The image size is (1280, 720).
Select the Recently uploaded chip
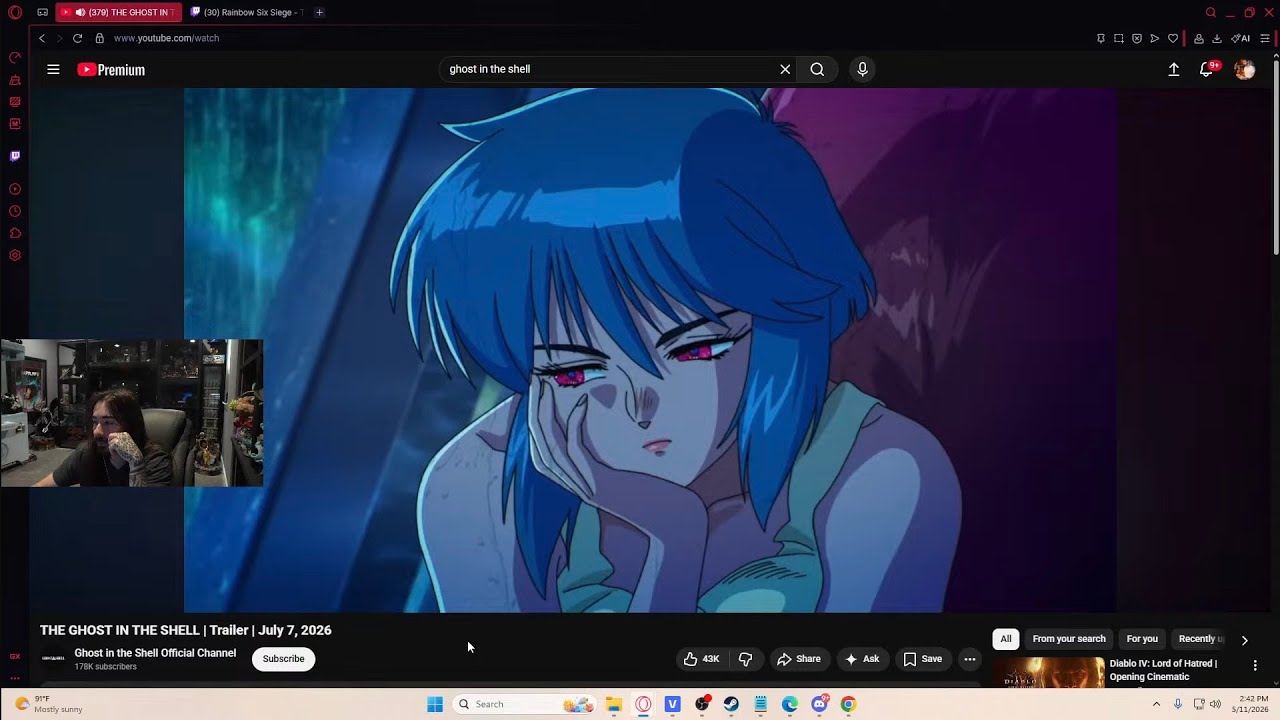pos(1200,639)
